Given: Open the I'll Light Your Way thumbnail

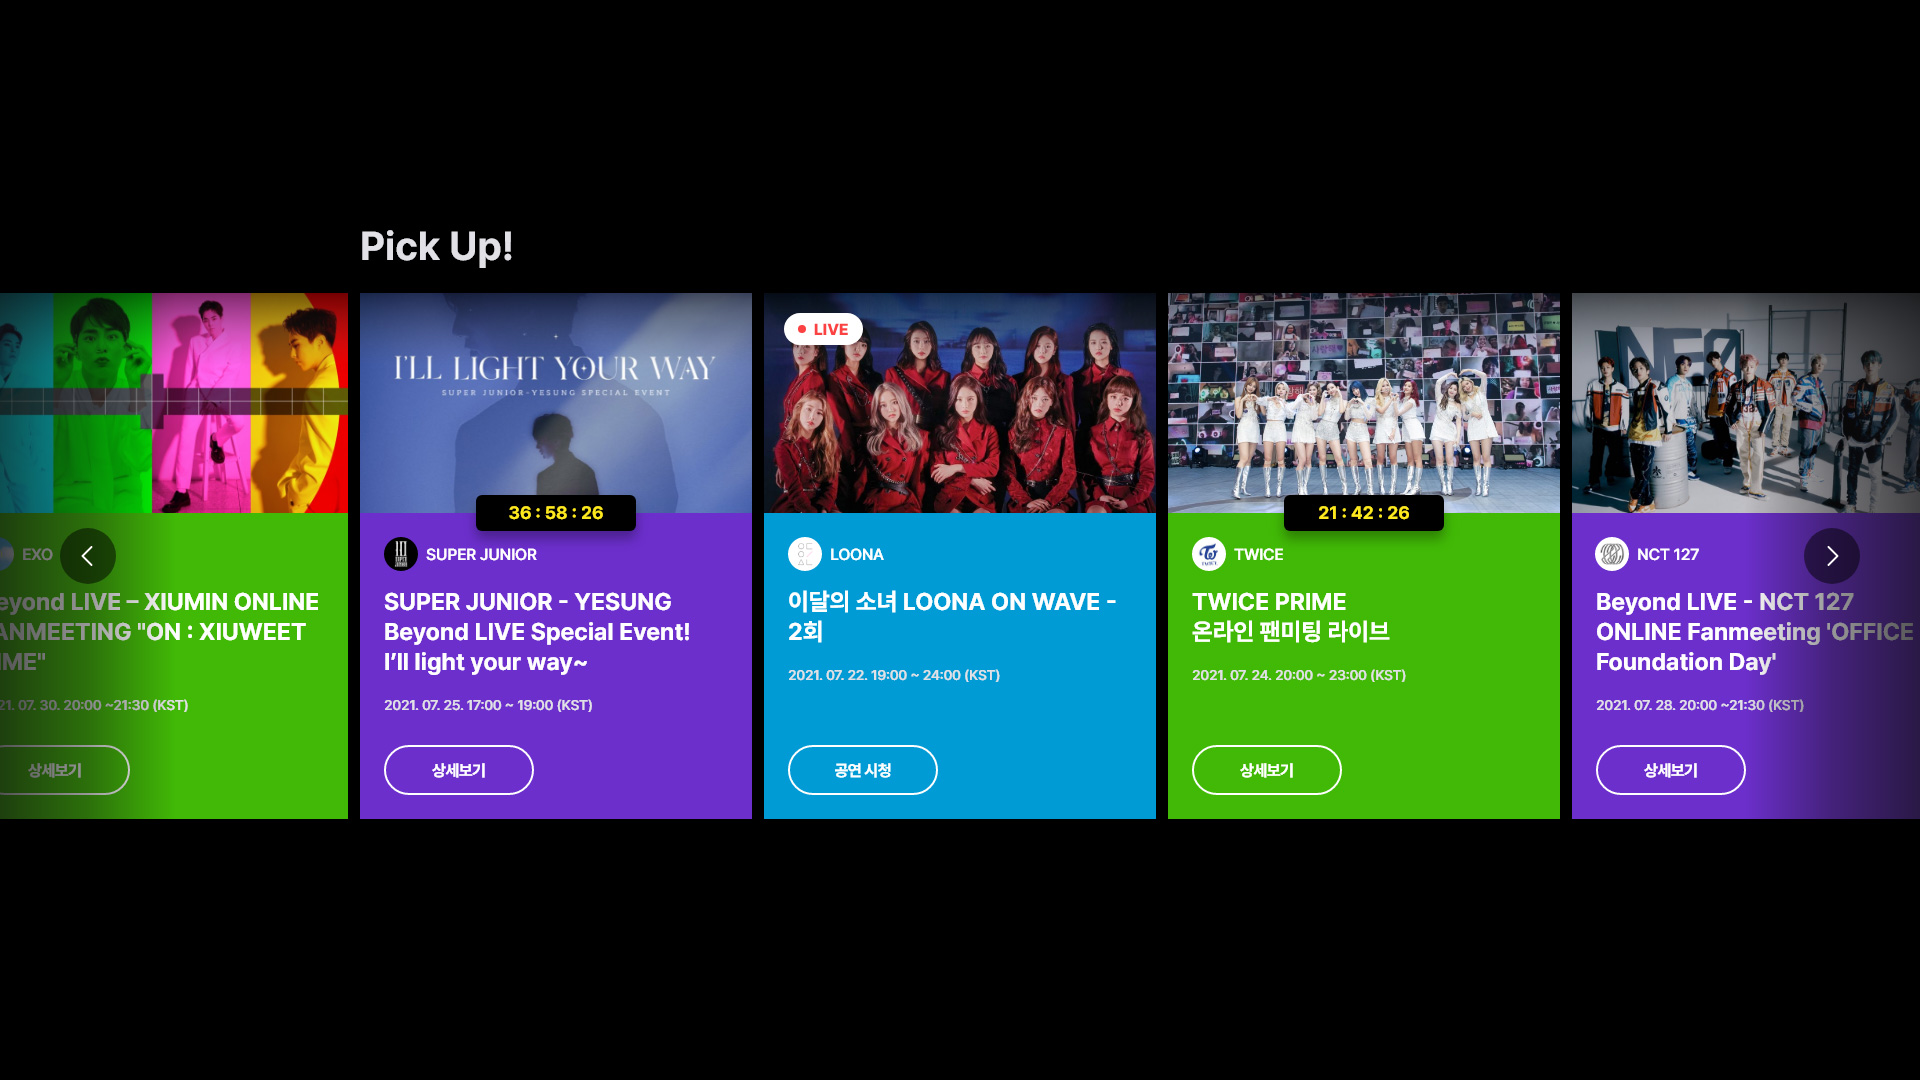Looking at the screenshot, I should pyautogui.click(x=556, y=403).
